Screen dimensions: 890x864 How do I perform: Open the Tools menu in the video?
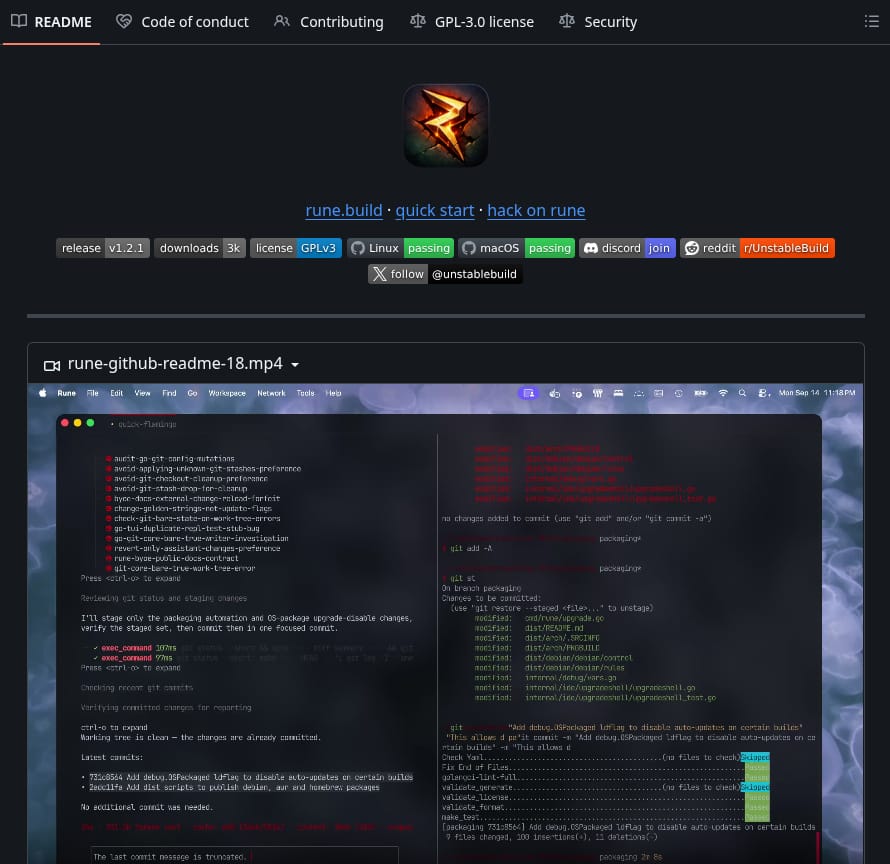tap(305, 393)
